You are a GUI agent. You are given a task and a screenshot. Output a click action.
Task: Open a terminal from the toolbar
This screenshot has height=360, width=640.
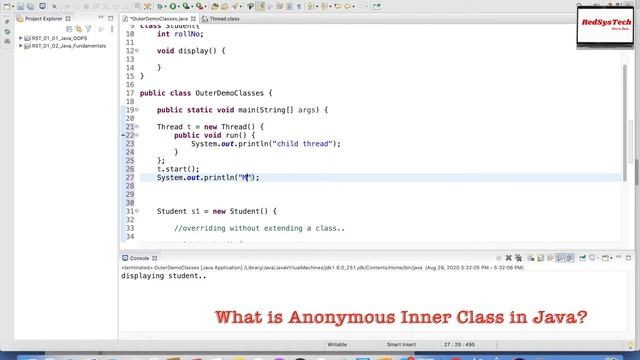pos(43,6)
